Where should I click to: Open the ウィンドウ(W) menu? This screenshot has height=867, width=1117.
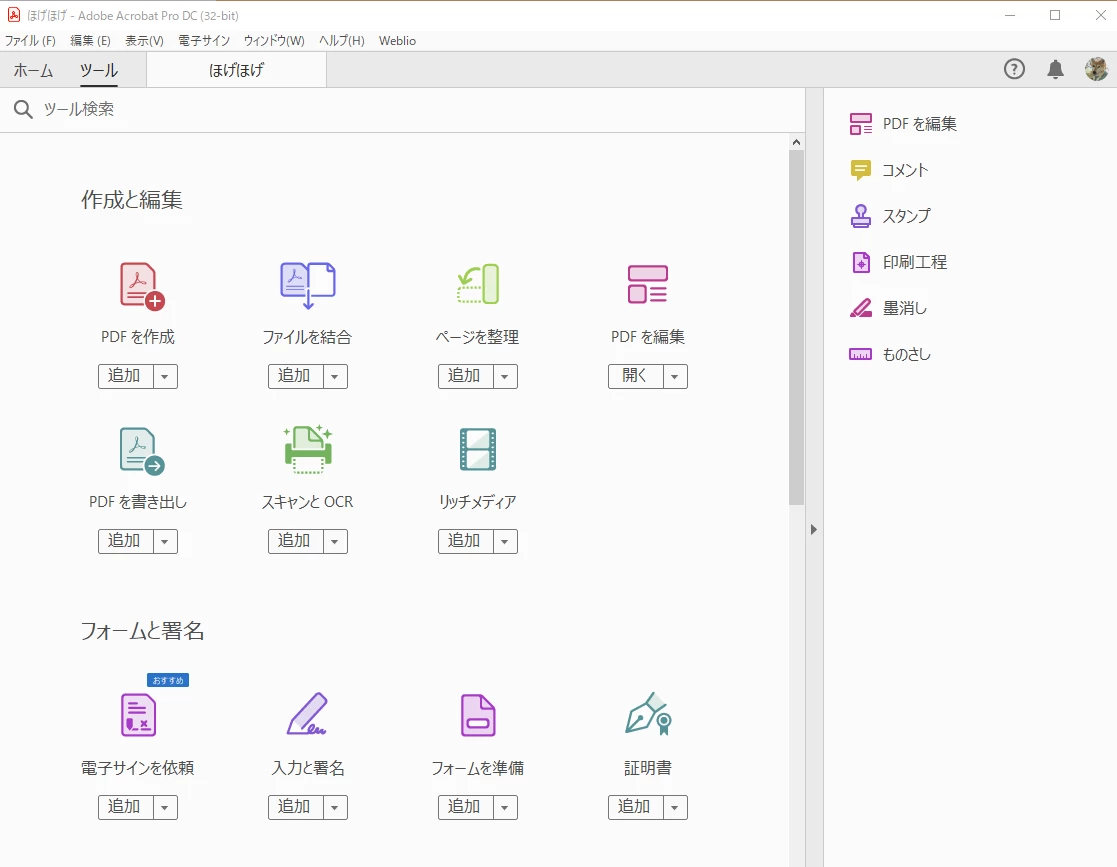(x=274, y=41)
